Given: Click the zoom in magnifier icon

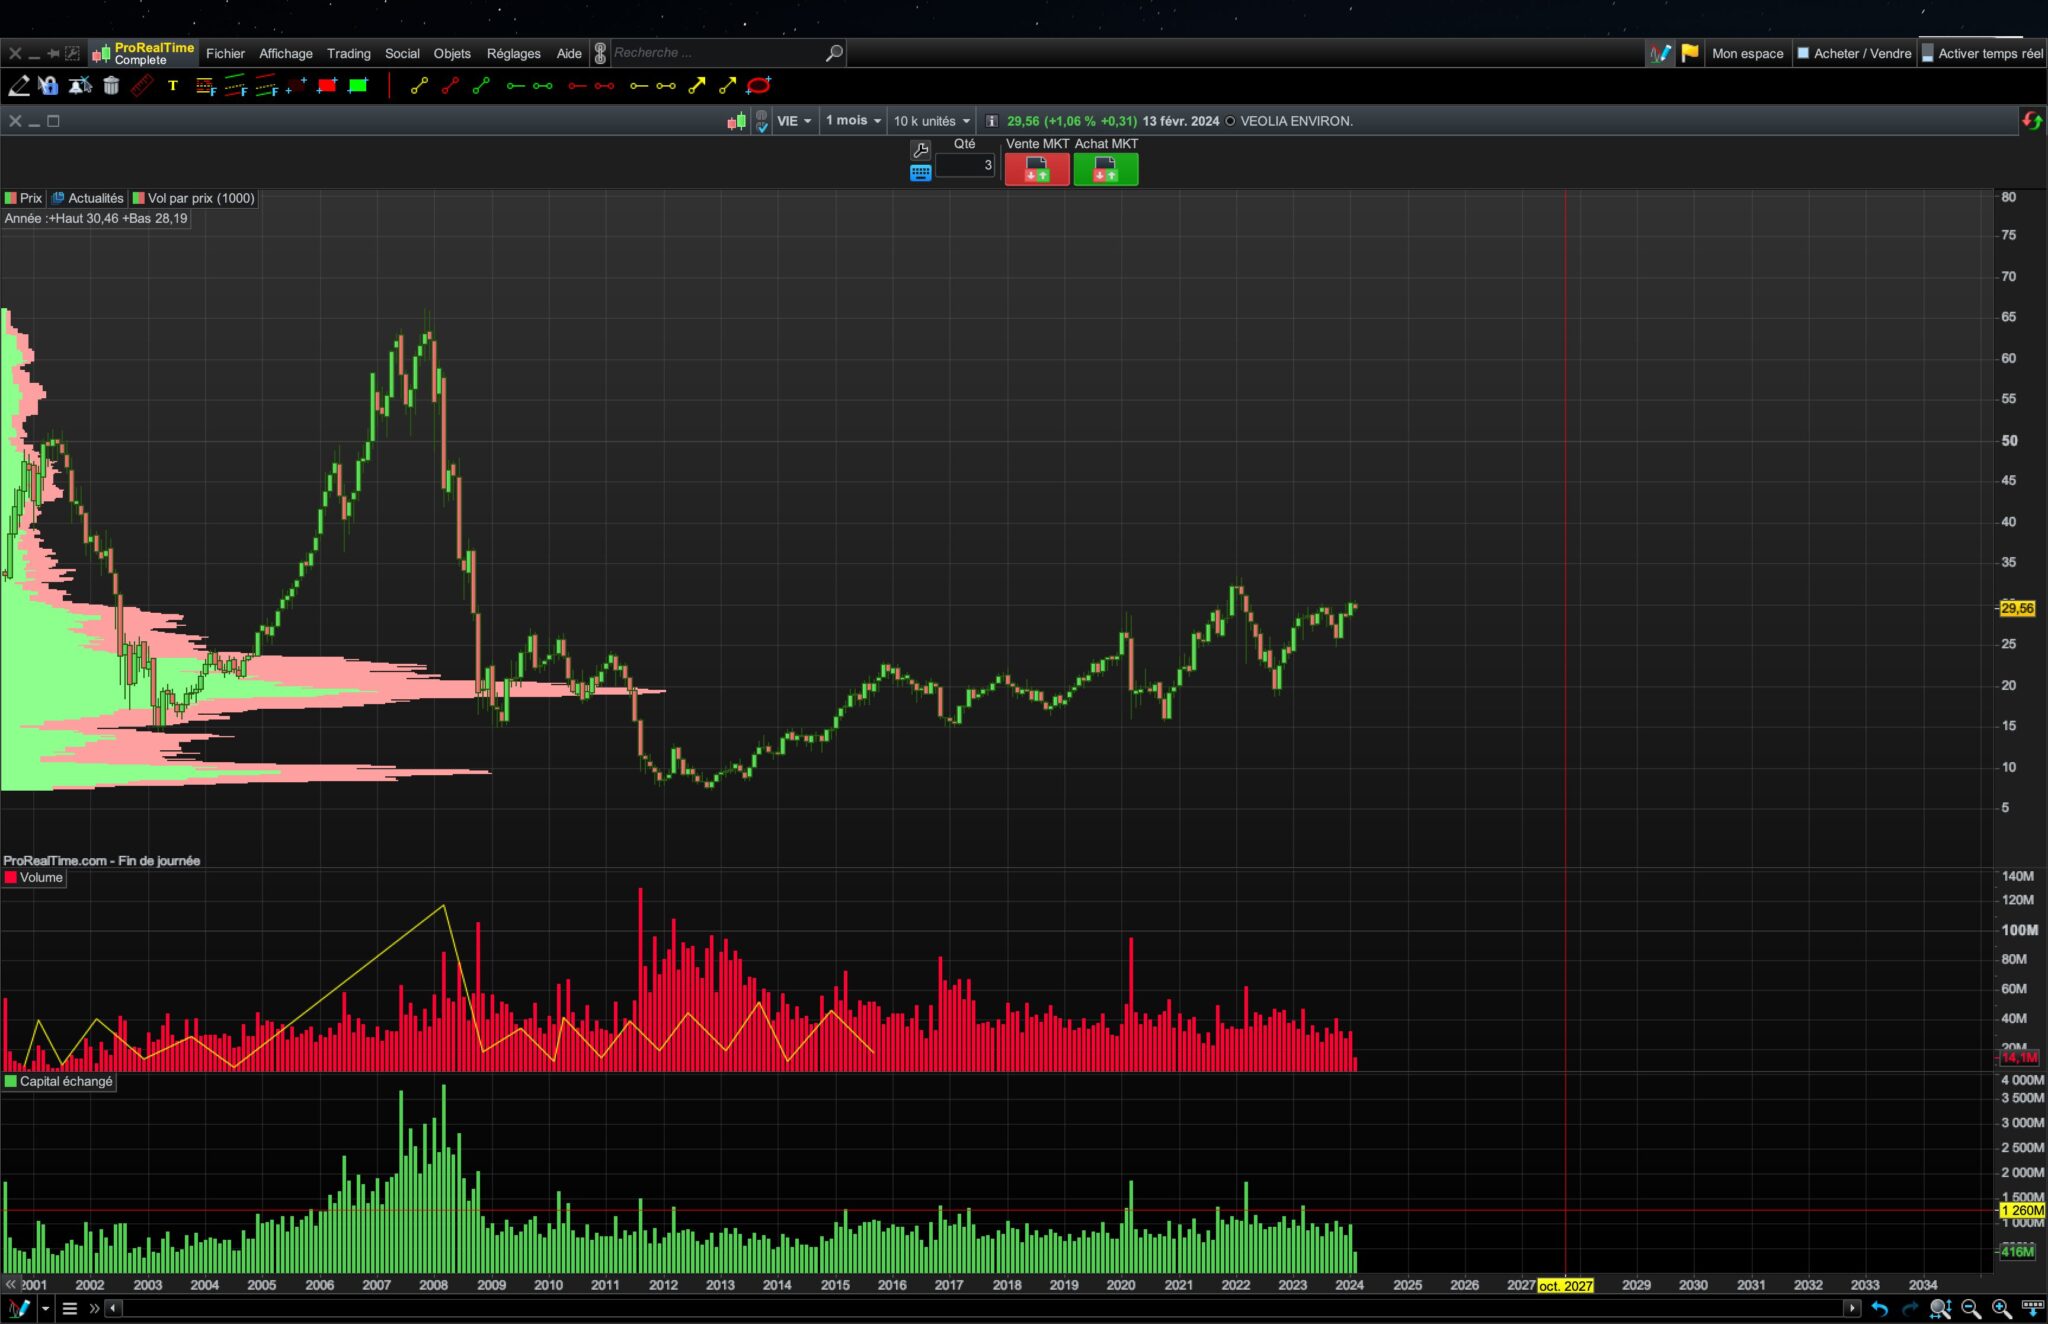Looking at the screenshot, I should point(2001,1308).
